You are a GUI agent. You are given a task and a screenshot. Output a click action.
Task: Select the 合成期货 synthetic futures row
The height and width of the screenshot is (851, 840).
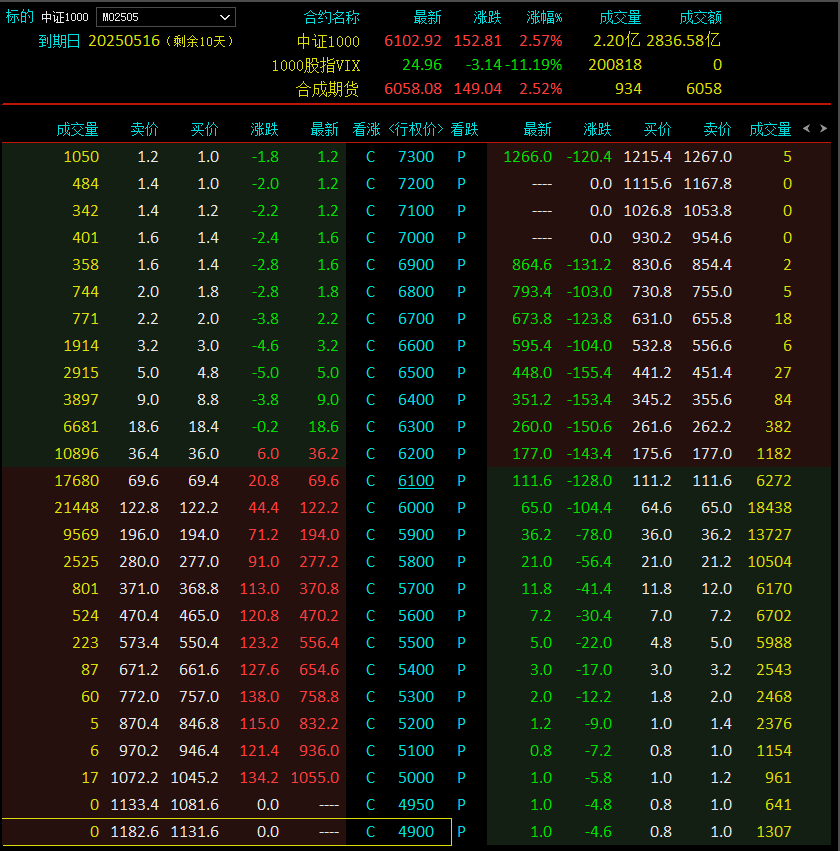point(327,89)
